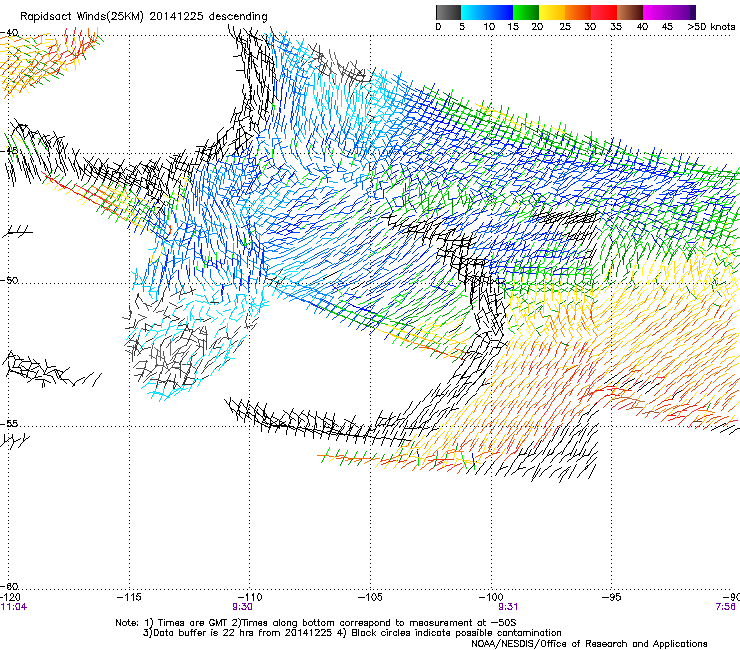Click the purple '7:58' time label
Image resolution: width=740 pixels, height=650 pixels.
[x=726, y=607]
